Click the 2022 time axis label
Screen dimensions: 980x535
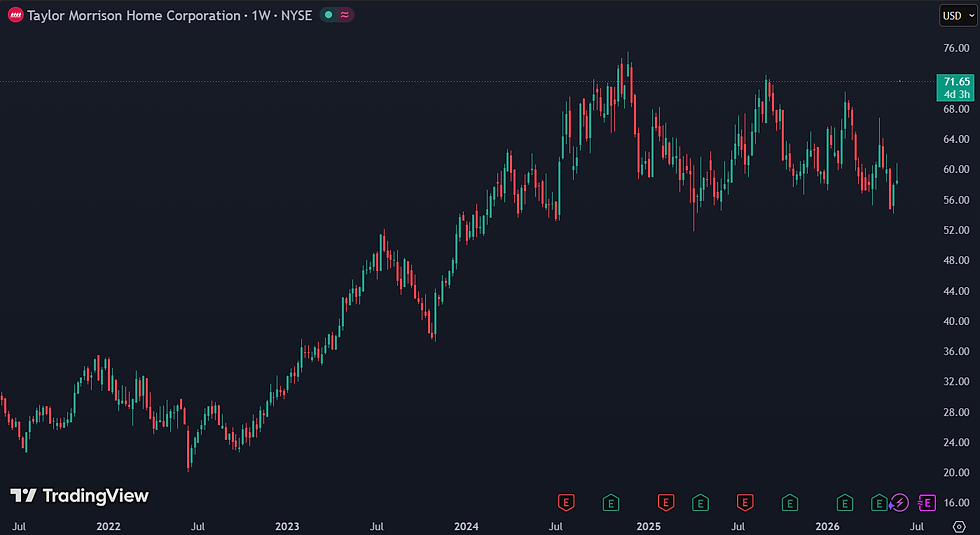point(108,527)
